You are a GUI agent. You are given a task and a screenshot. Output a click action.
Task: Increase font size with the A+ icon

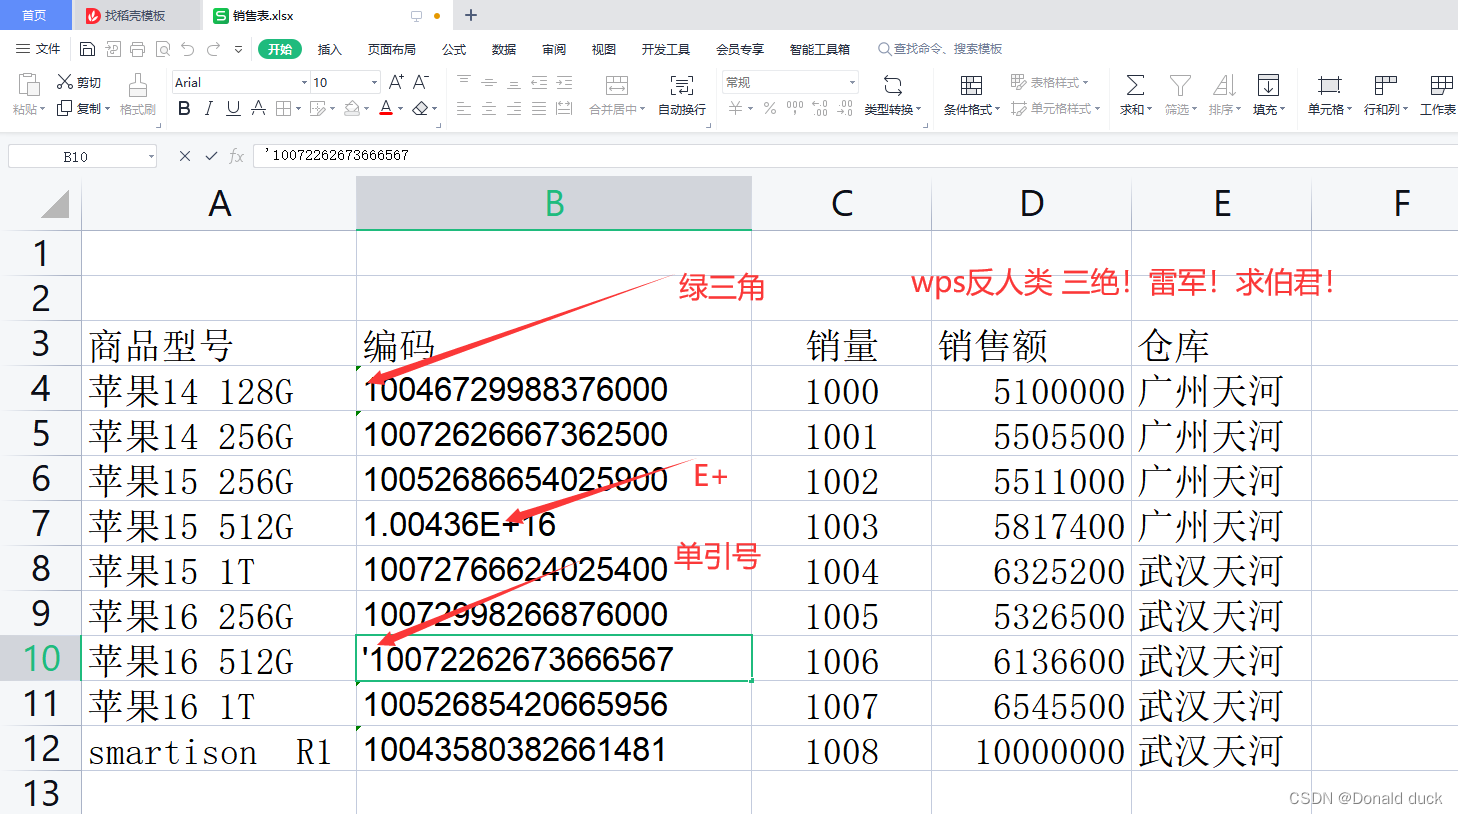396,82
